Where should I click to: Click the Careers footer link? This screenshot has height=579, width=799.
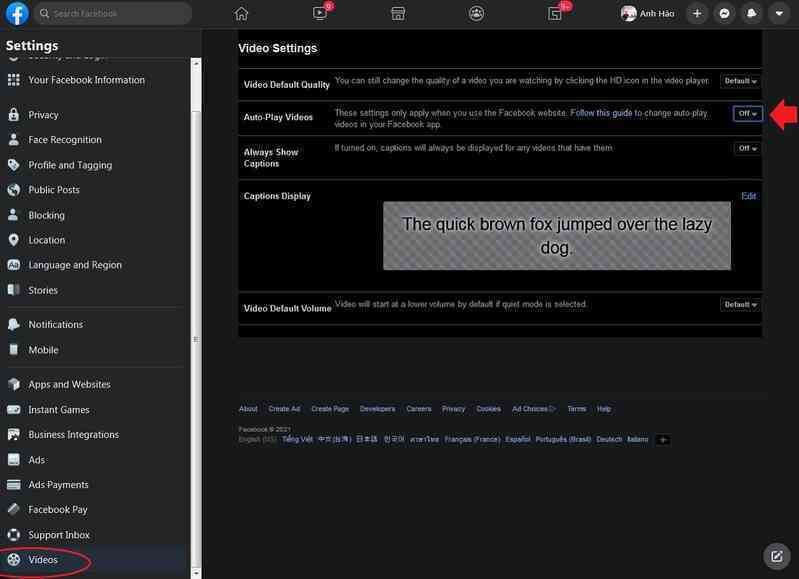click(x=419, y=409)
